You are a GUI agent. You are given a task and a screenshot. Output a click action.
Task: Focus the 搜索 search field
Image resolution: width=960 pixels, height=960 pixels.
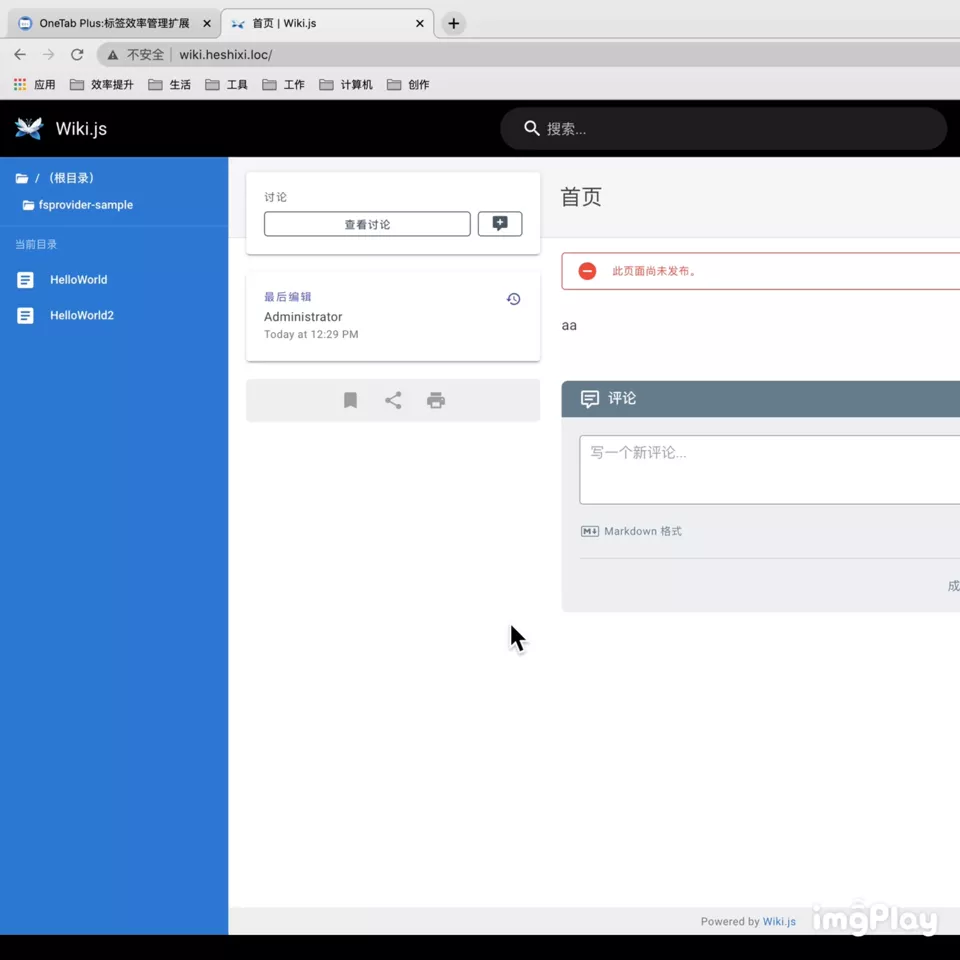(724, 129)
